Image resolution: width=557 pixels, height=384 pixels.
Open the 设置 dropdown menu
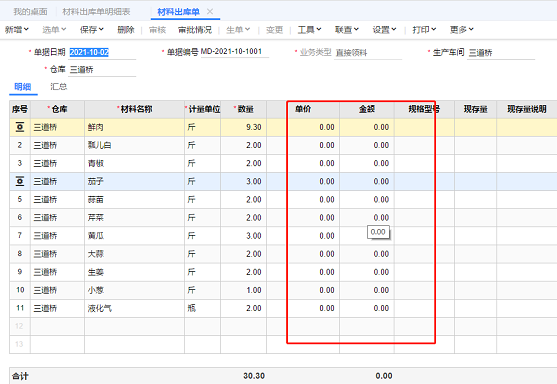[384, 30]
